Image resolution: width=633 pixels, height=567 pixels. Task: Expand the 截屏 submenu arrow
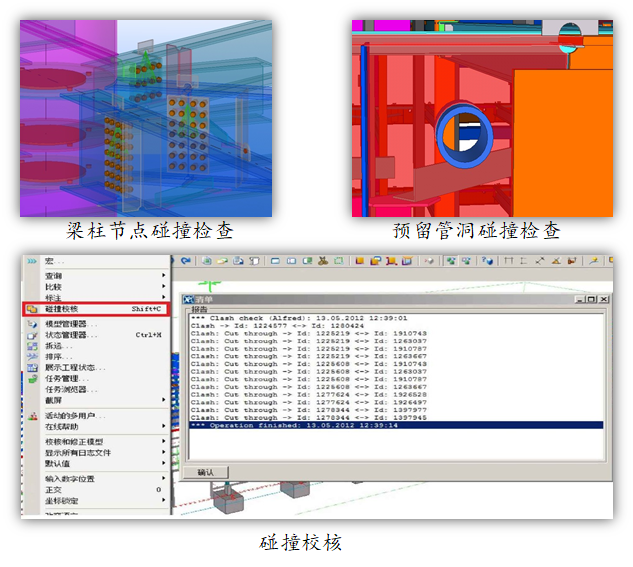pyautogui.click(x=163, y=400)
